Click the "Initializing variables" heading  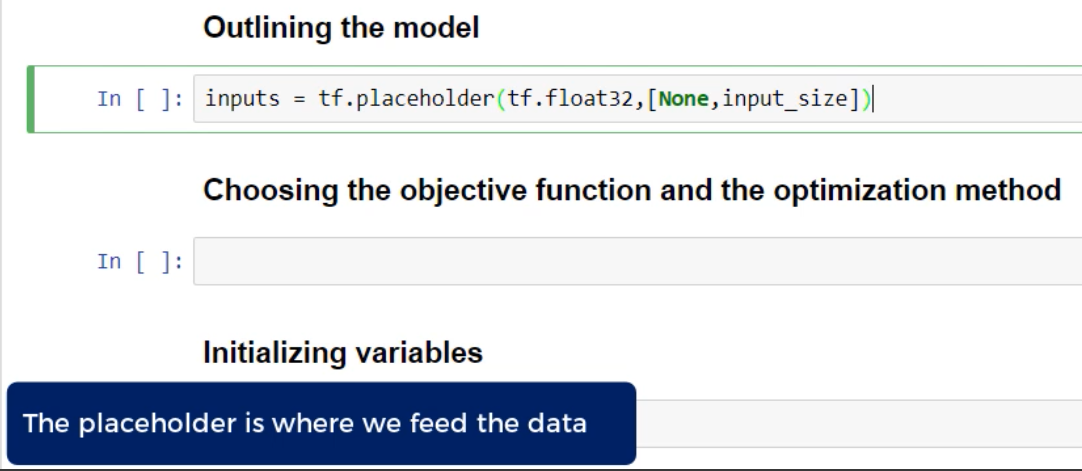point(343,353)
